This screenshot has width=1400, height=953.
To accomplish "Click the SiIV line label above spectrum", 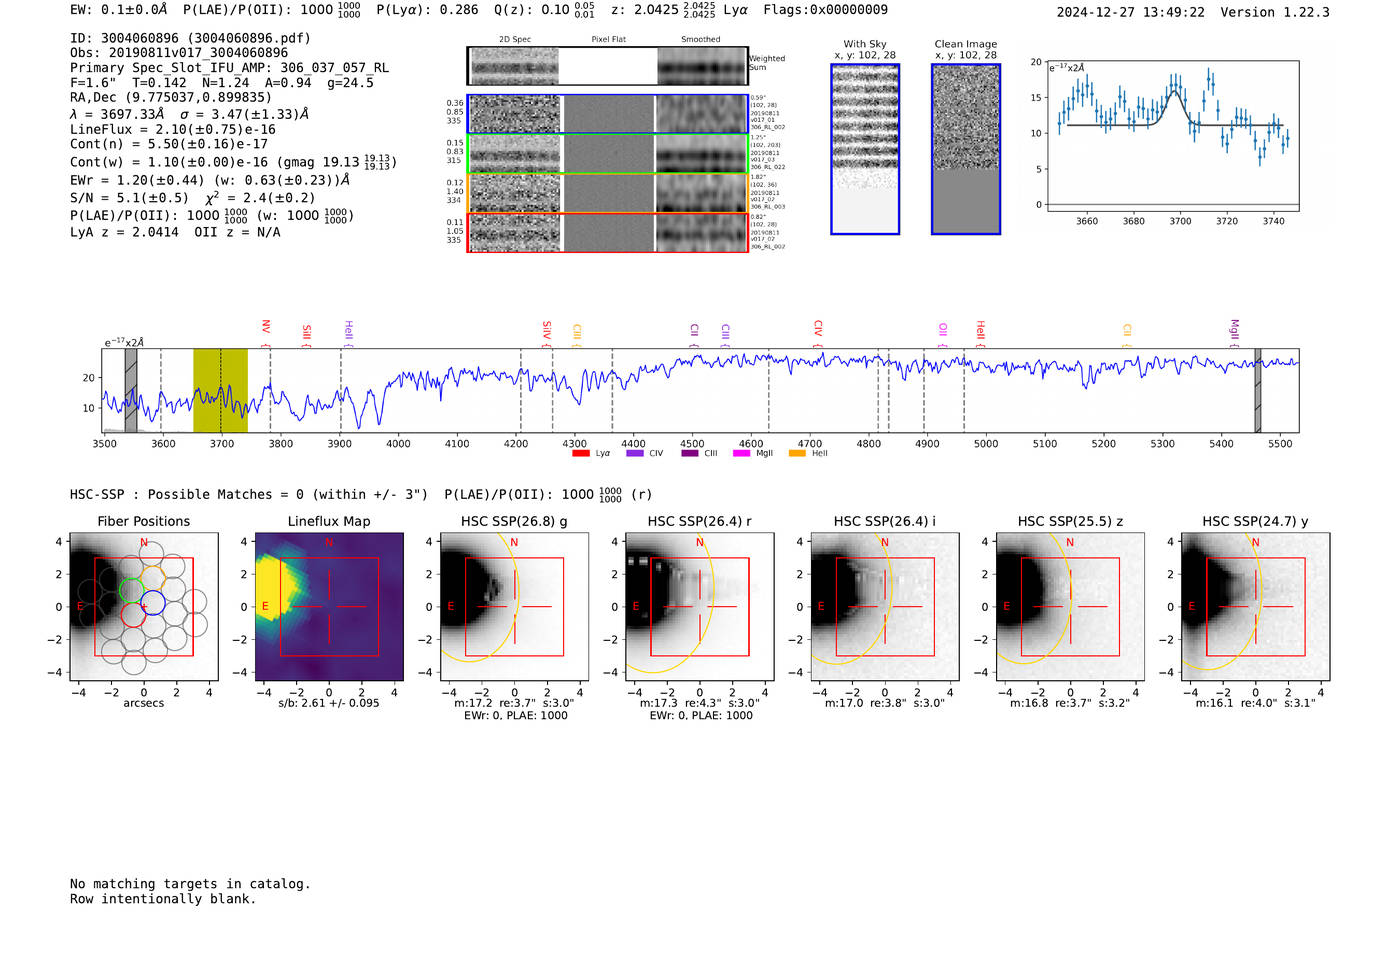I will coord(547,331).
